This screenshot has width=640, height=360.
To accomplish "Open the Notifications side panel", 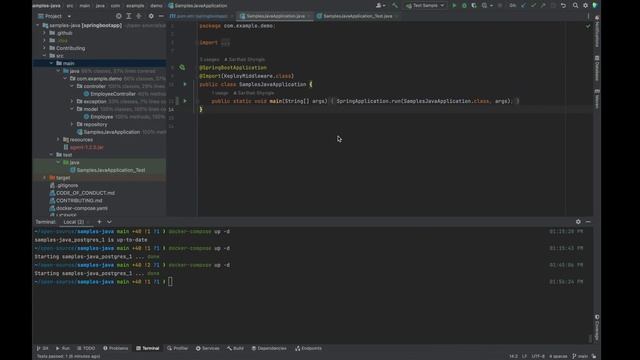I will pos(597,32).
